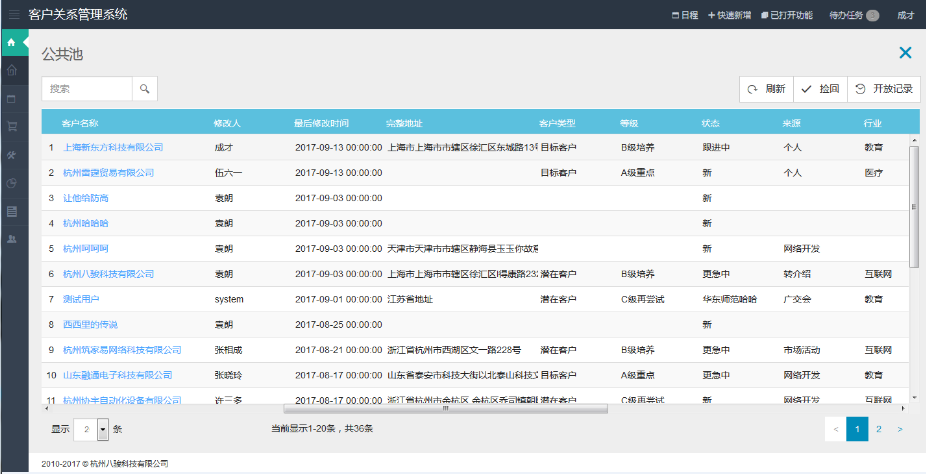The height and width of the screenshot is (474, 926).
Task: Go to page 2 in pagination
Action: coord(878,429)
